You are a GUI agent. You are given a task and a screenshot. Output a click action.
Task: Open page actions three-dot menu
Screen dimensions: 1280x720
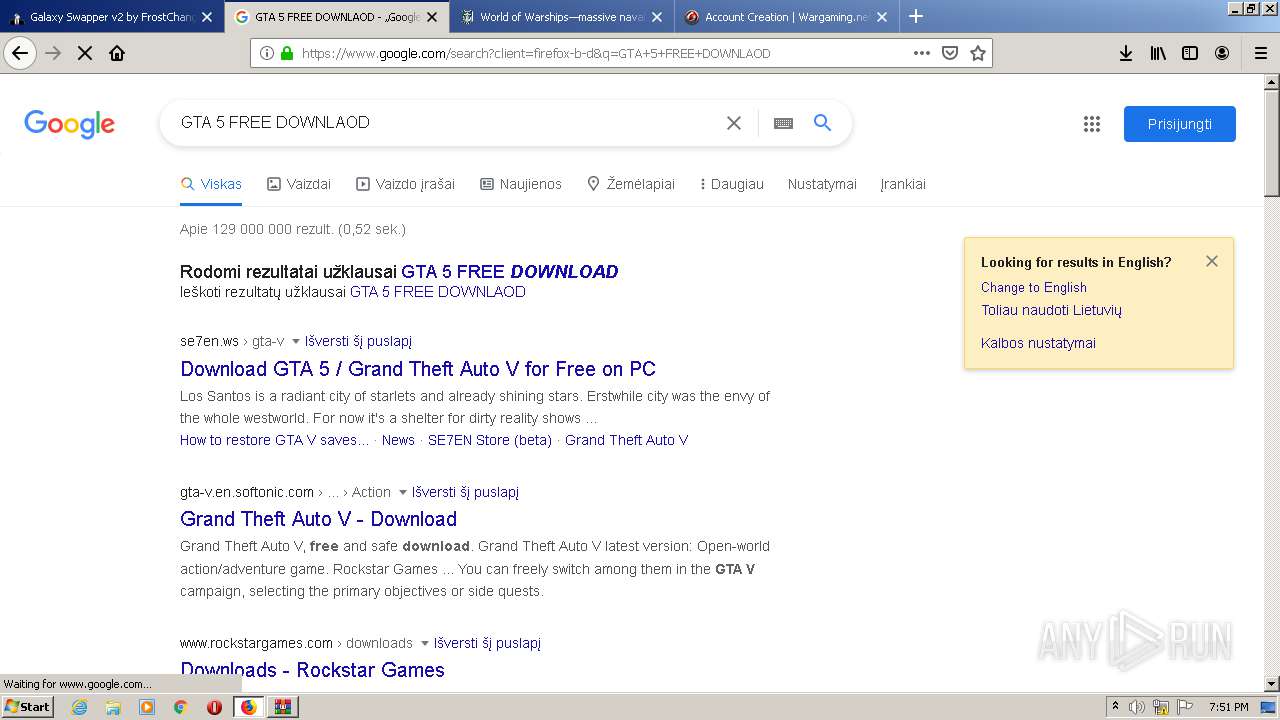click(x=922, y=53)
